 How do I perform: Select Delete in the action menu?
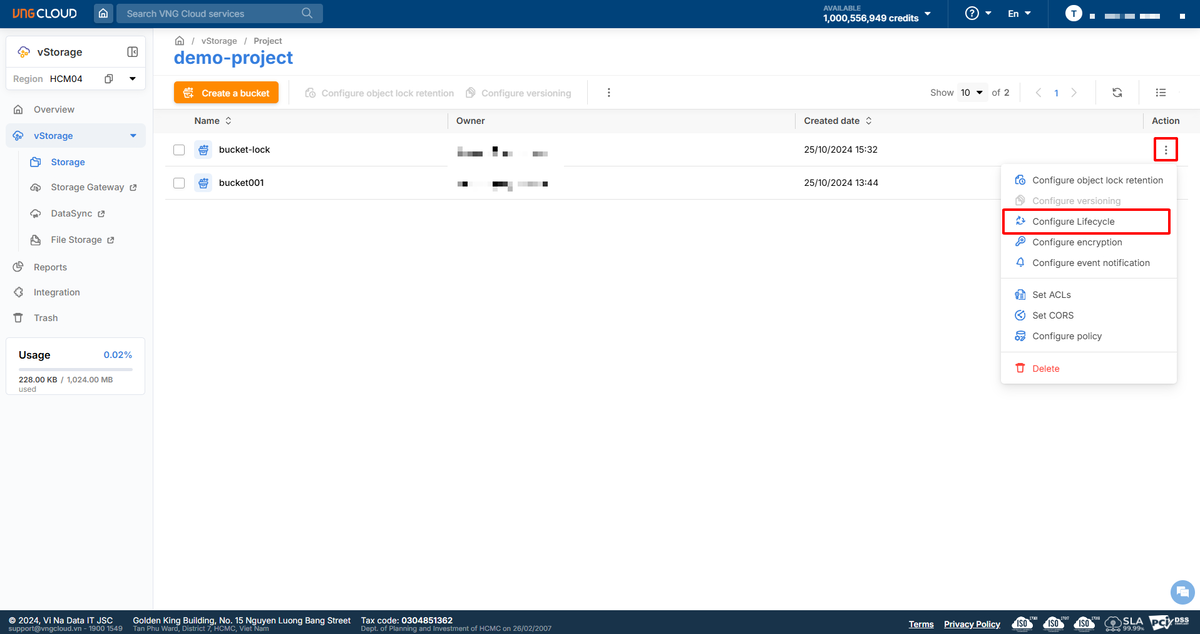1045,369
